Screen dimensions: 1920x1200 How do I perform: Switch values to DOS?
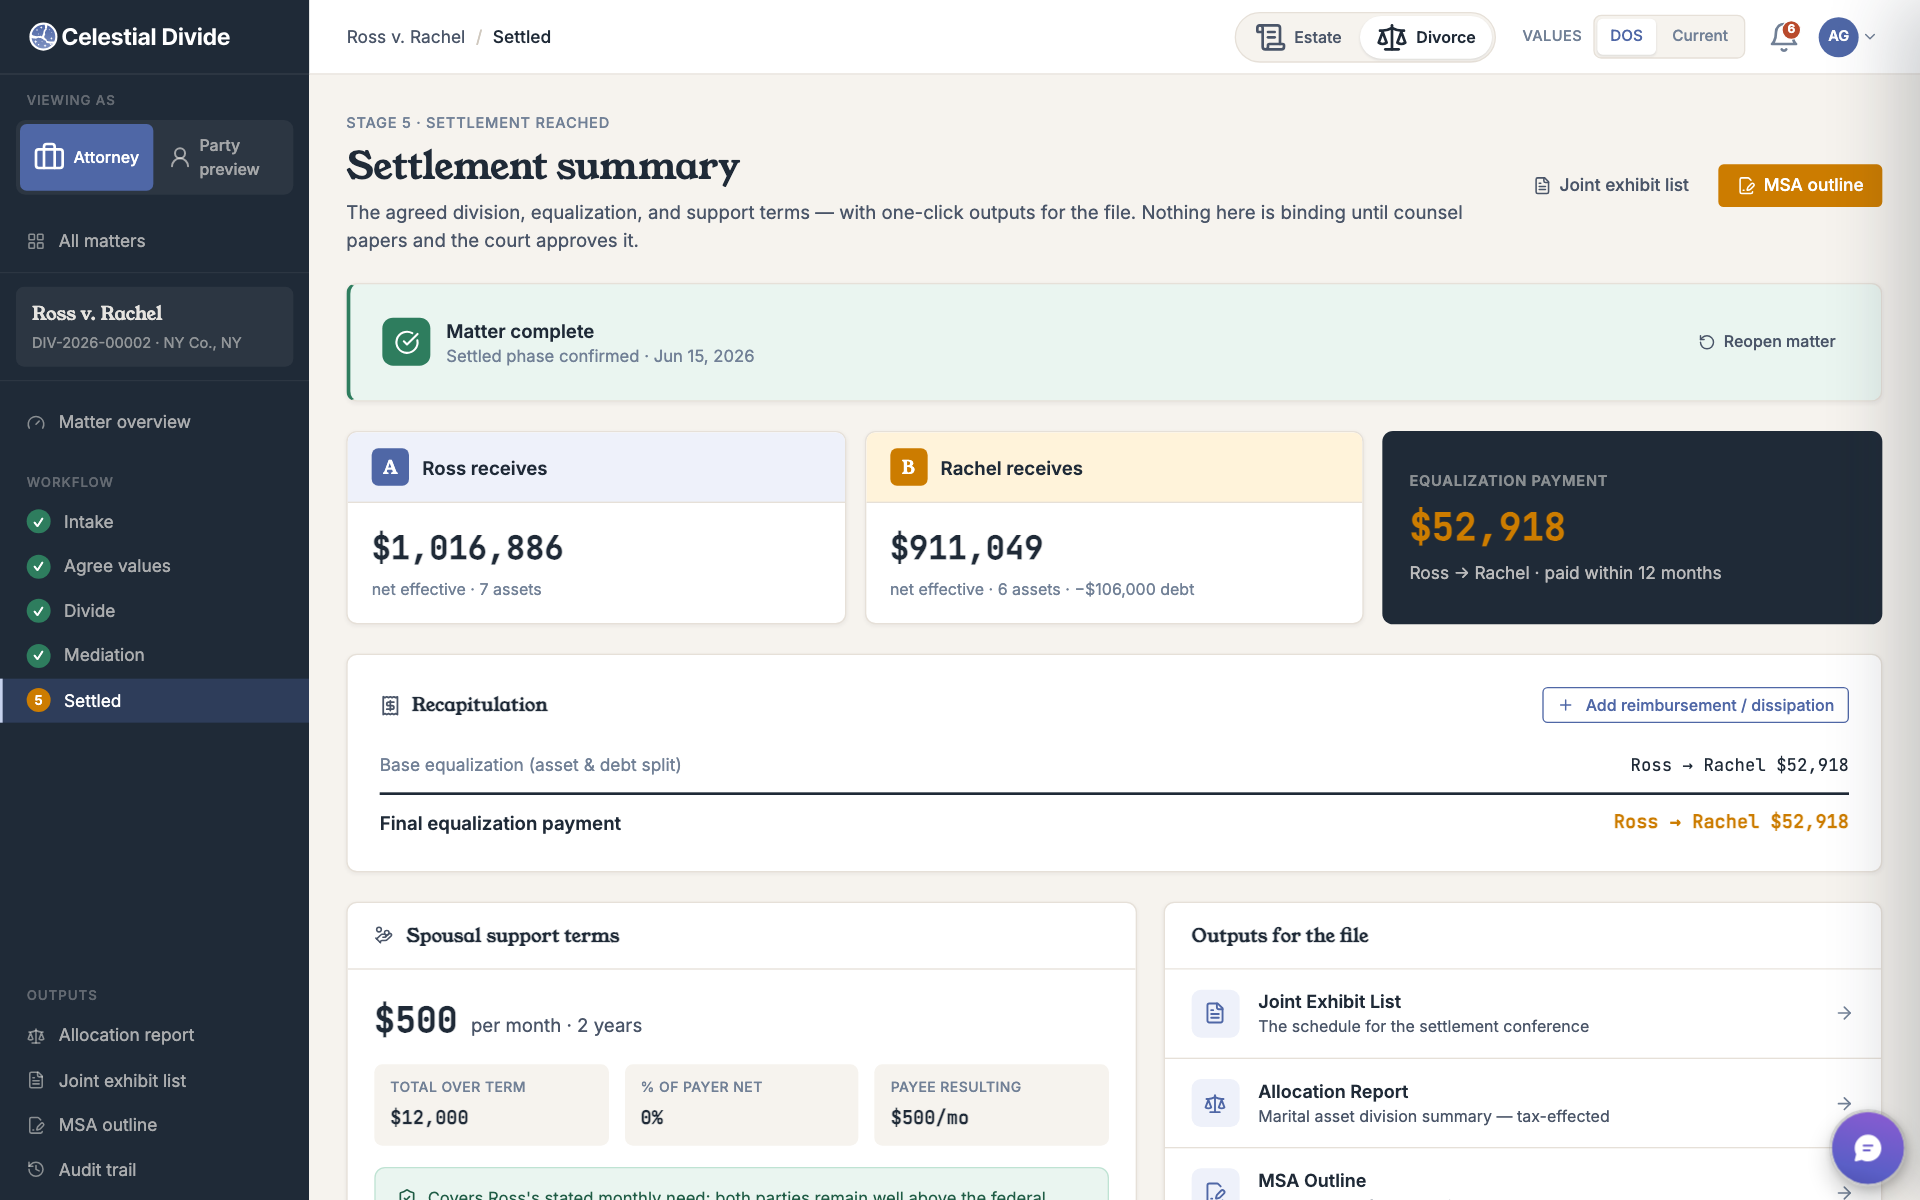click(x=1626, y=36)
